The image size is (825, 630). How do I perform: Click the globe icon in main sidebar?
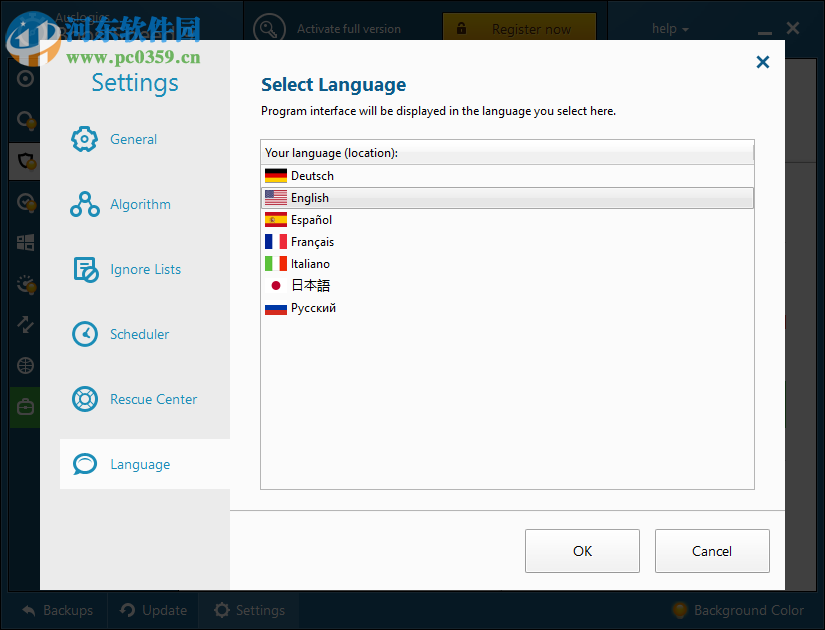click(x=25, y=365)
